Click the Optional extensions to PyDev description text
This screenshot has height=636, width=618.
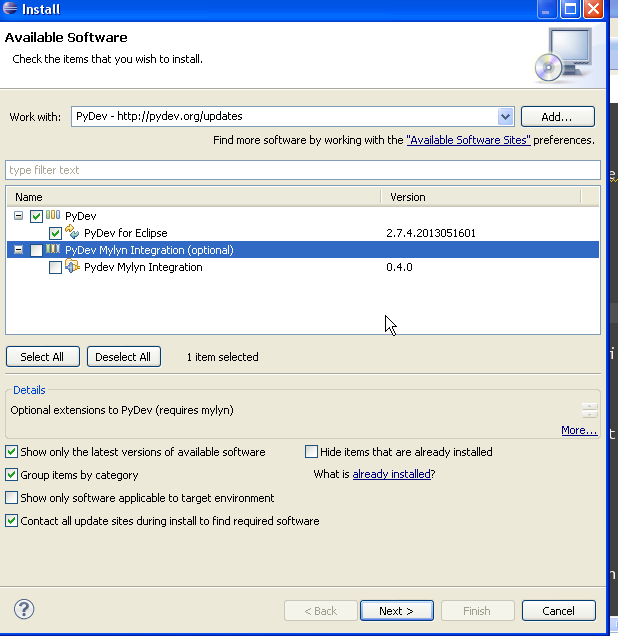[122, 410]
